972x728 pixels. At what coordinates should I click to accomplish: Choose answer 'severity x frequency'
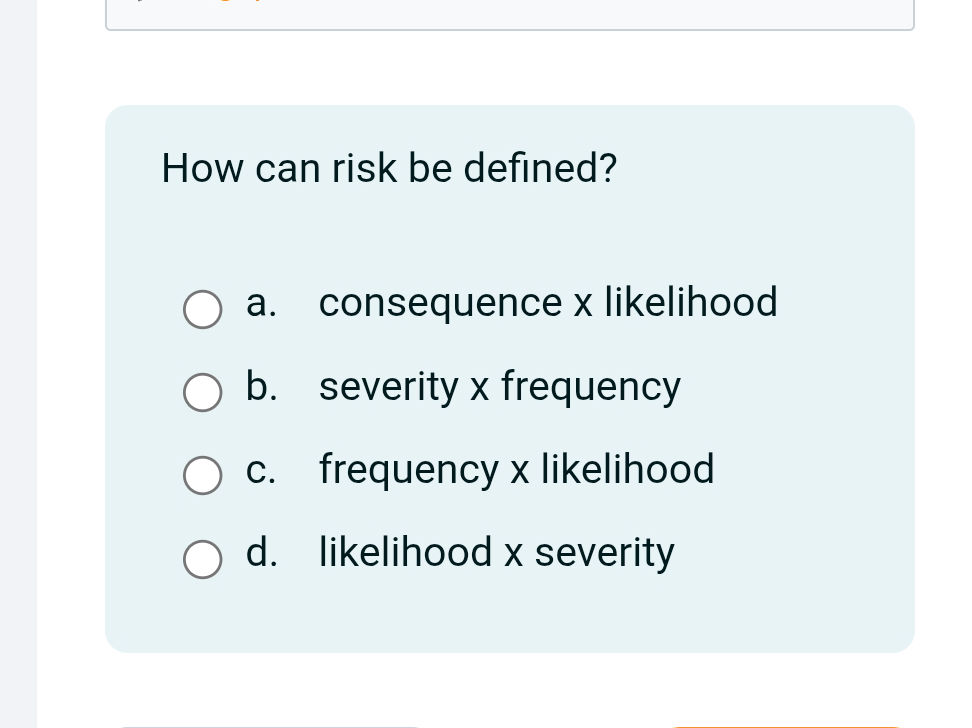tap(499, 387)
